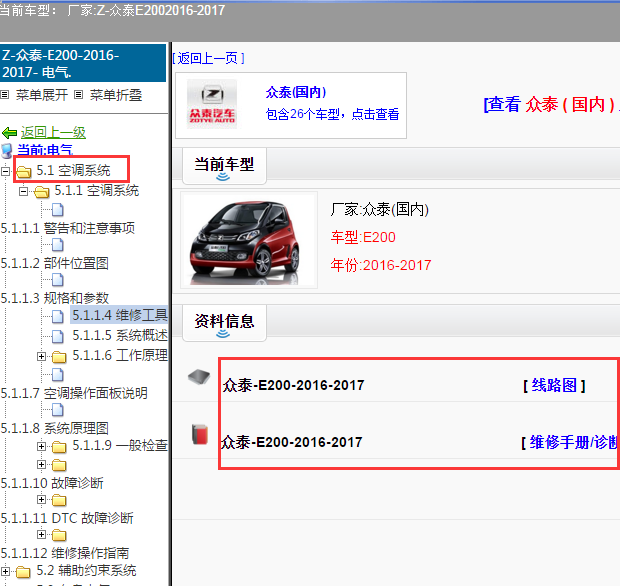The image size is (620, 586).
Task: Click the 当前:电气 link
Action: coord(45,150)
